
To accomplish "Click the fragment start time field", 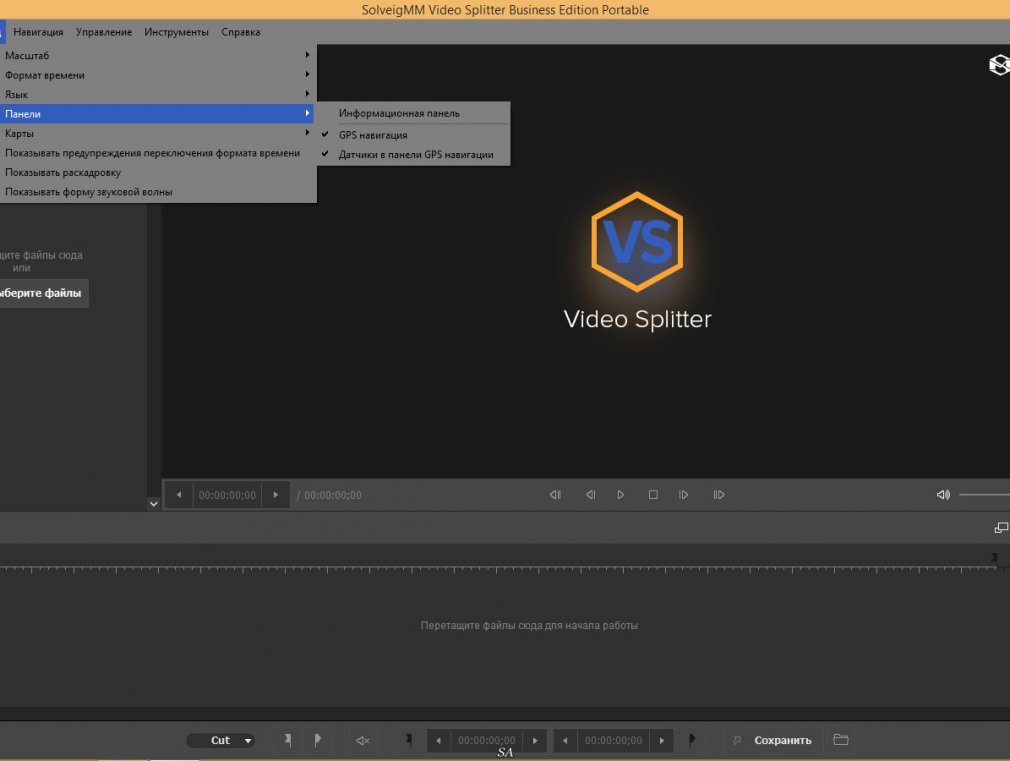I will point(486,740).
